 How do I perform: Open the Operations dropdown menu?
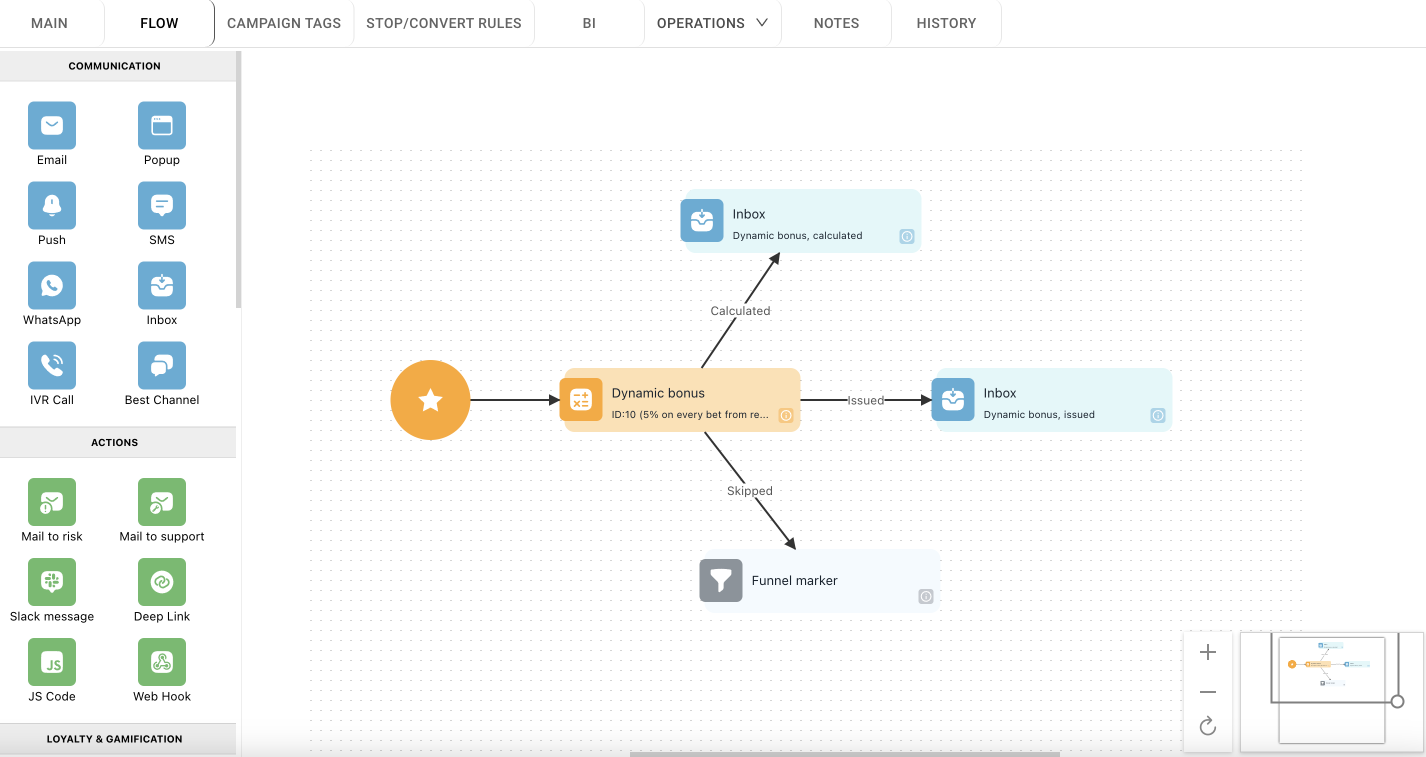pyautogui.click(x=712, y=23)
